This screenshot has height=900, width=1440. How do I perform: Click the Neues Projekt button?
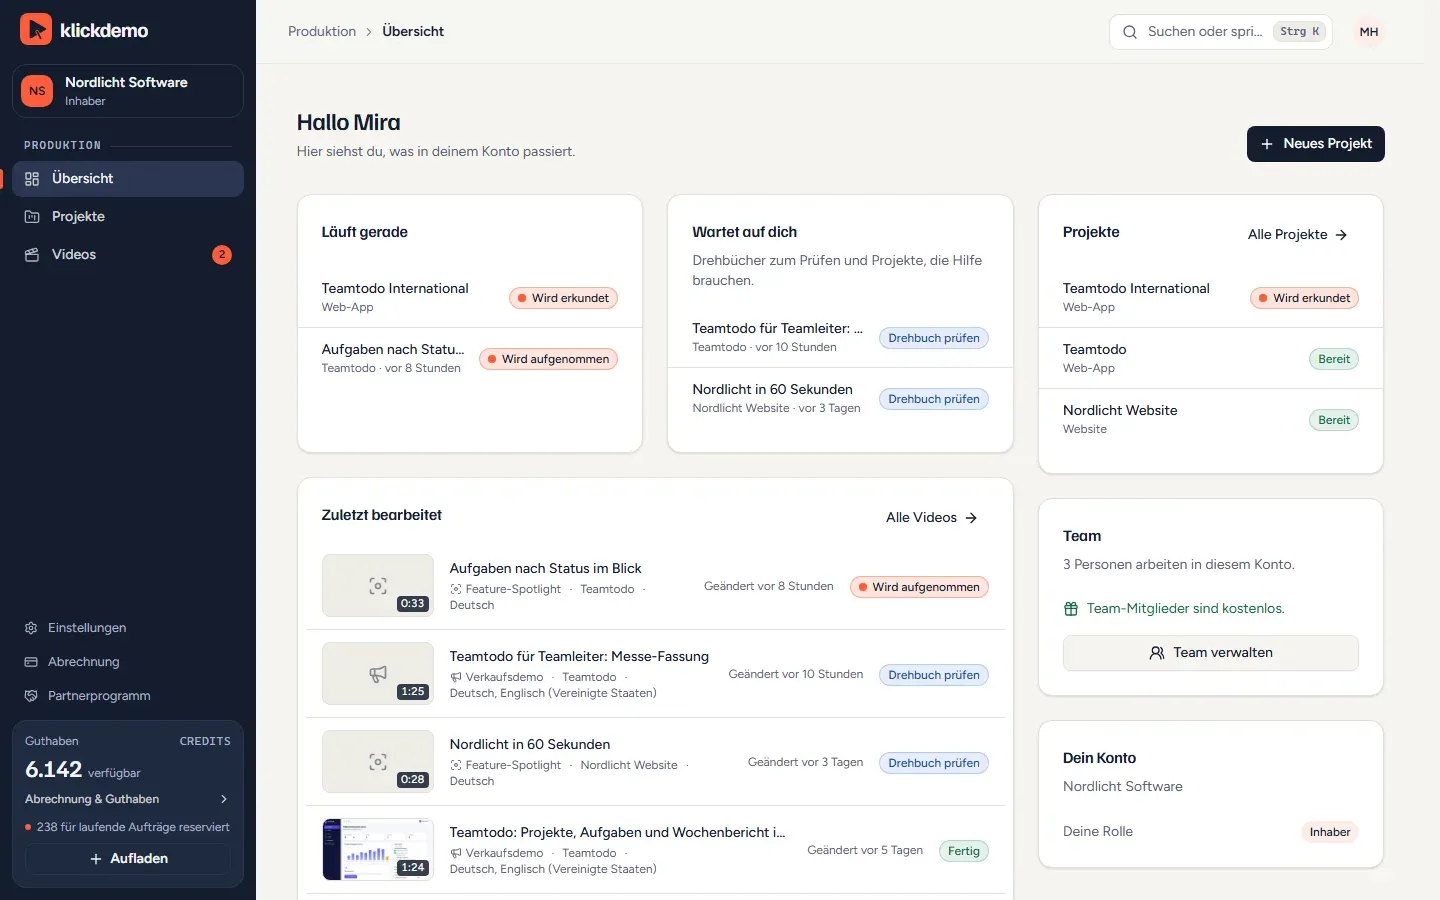click(x=1316, y=144)
